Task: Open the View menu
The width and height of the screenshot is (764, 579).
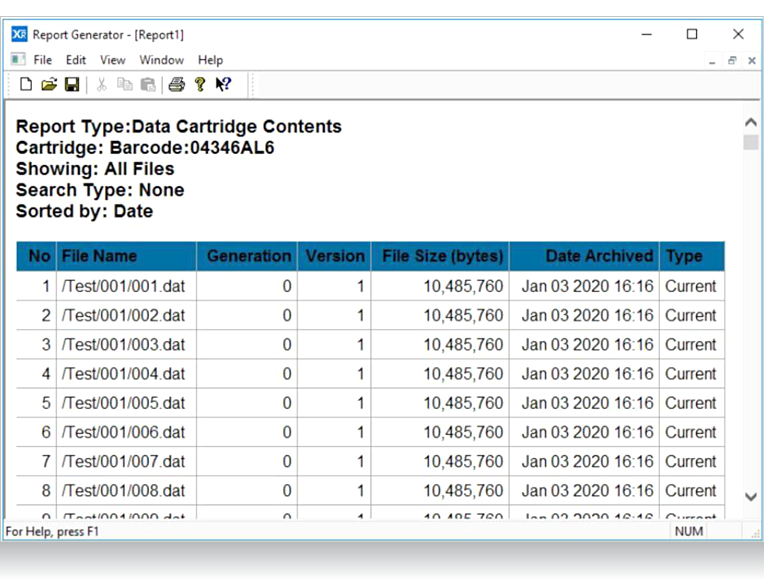Action: pos(113,60)
